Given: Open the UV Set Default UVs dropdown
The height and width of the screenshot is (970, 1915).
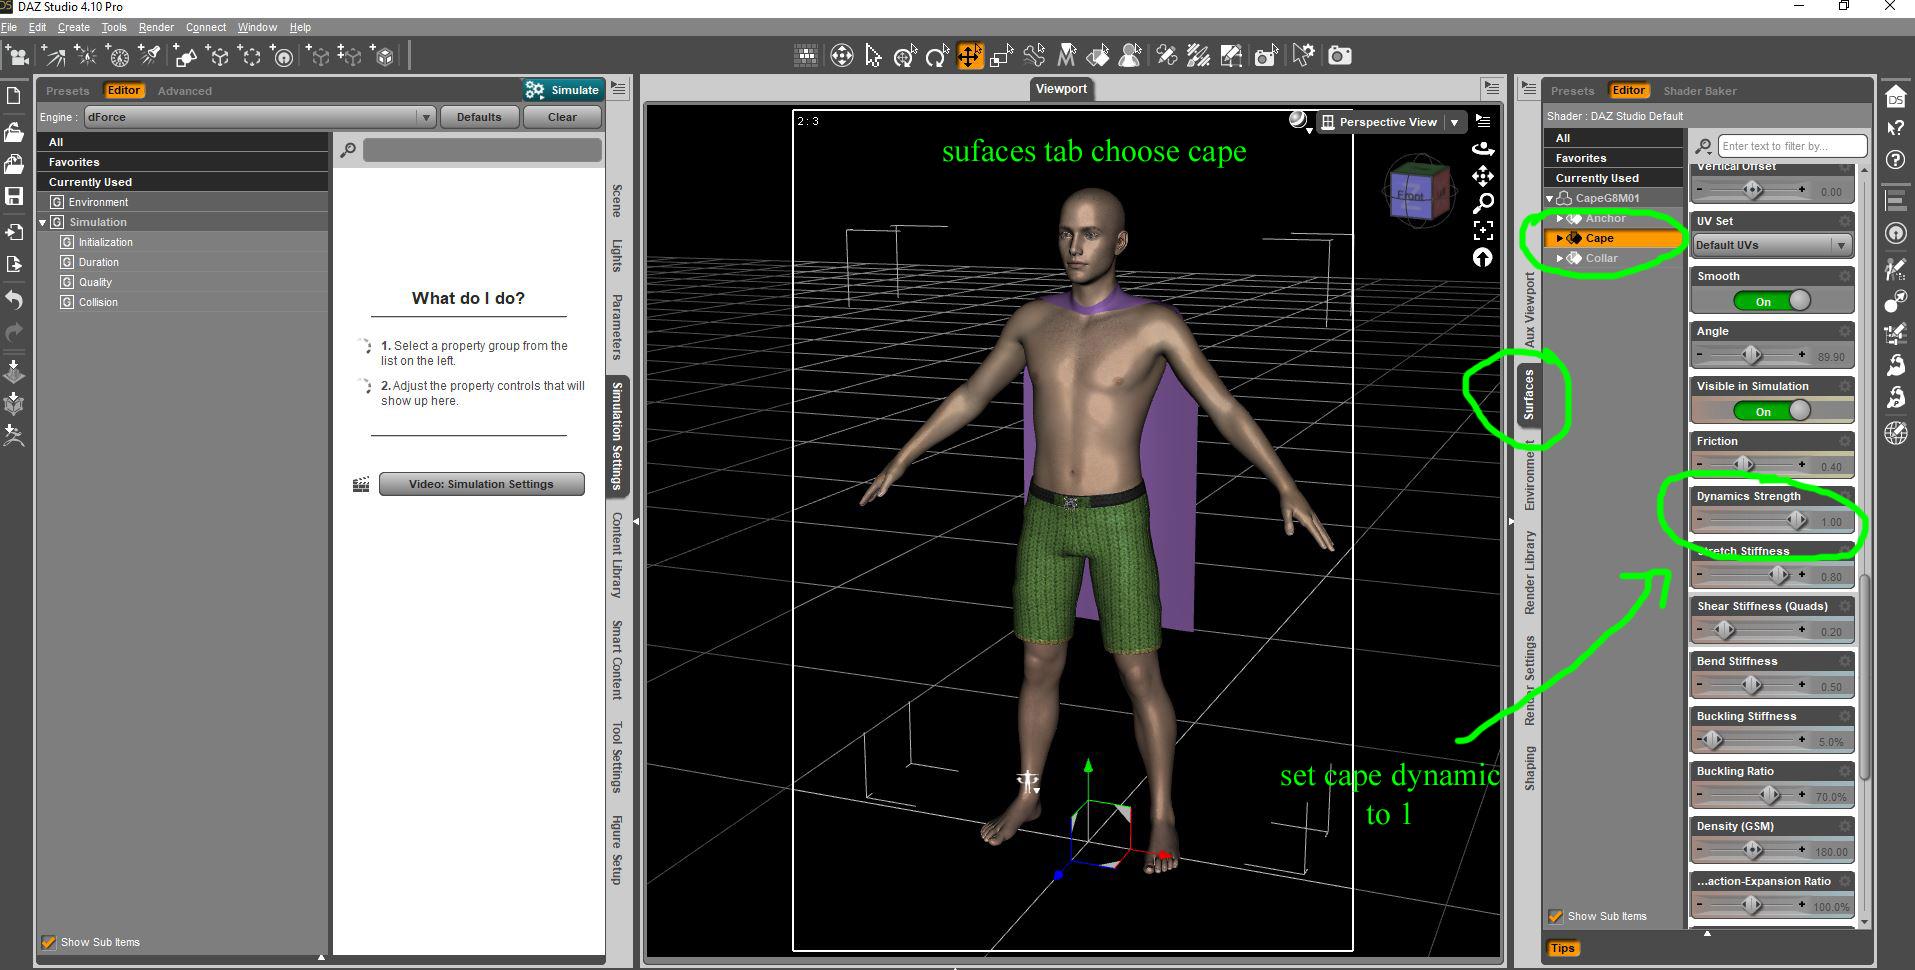Looking at the screenshot, I should (1772, 245).
